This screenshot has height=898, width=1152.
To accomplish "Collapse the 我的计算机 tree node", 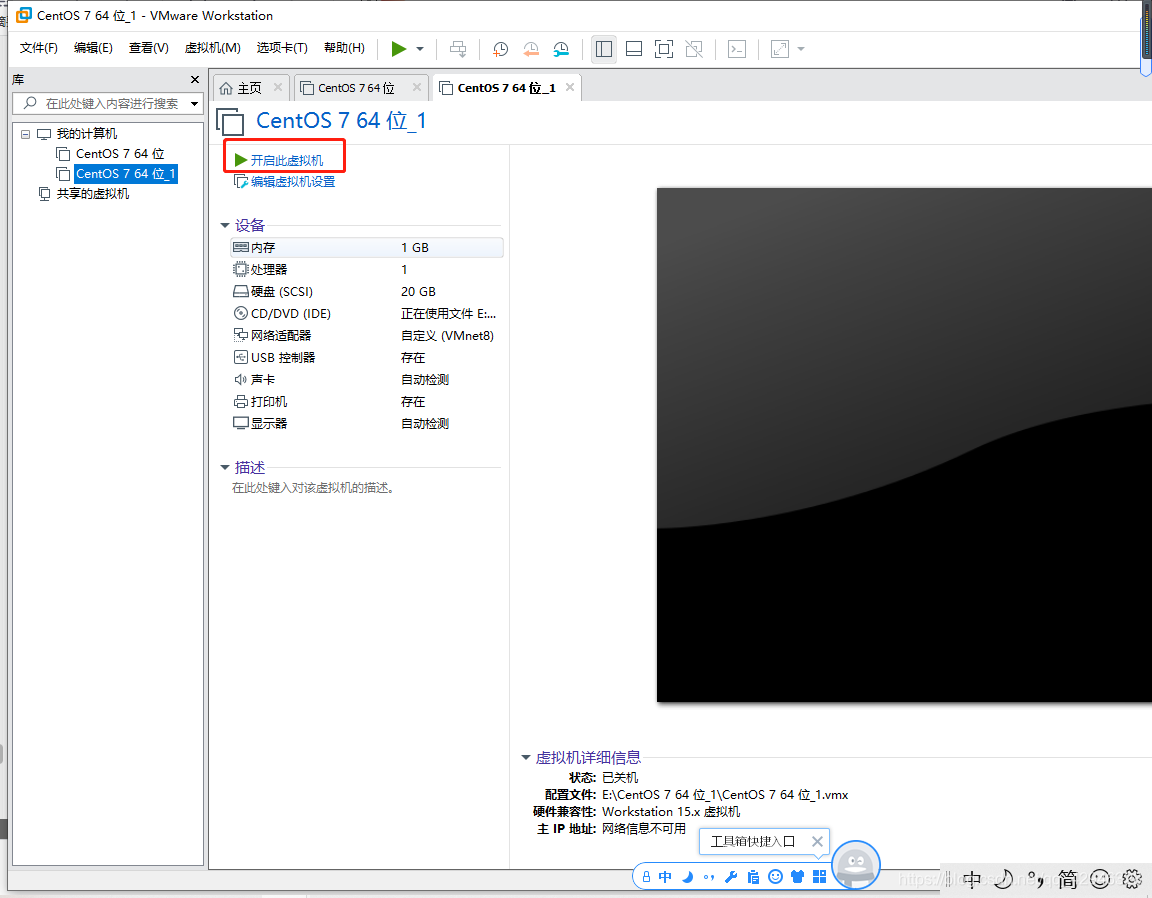I will (26, 134).
